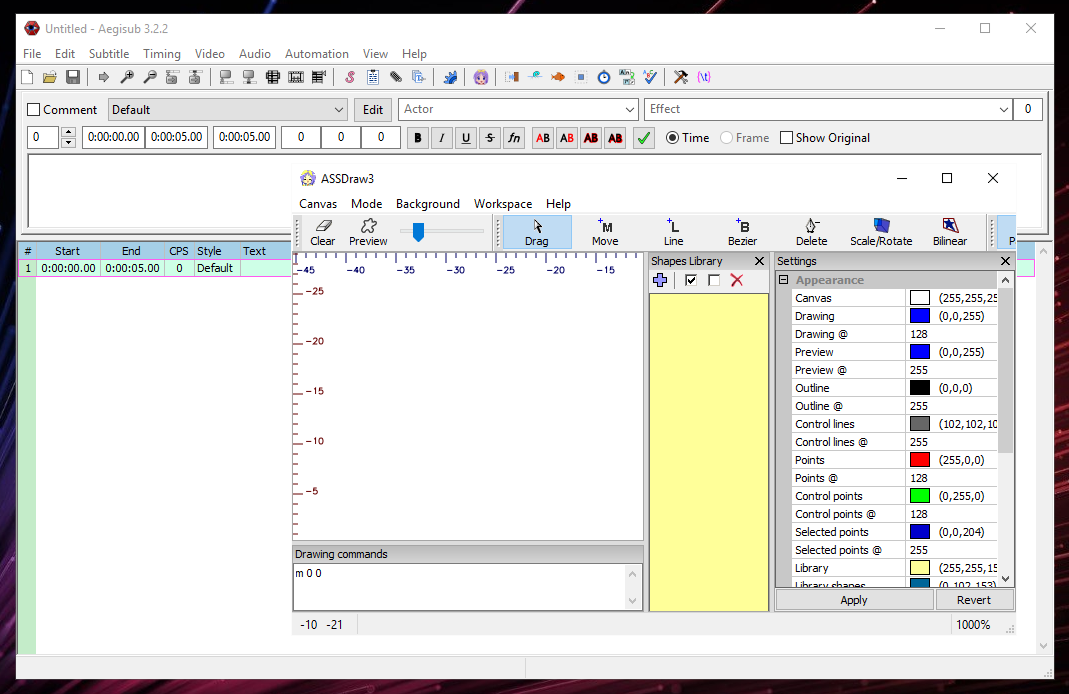Open Options hammer and wrench icon
This screenshot has width=1069, height=694.
[680, 77]
